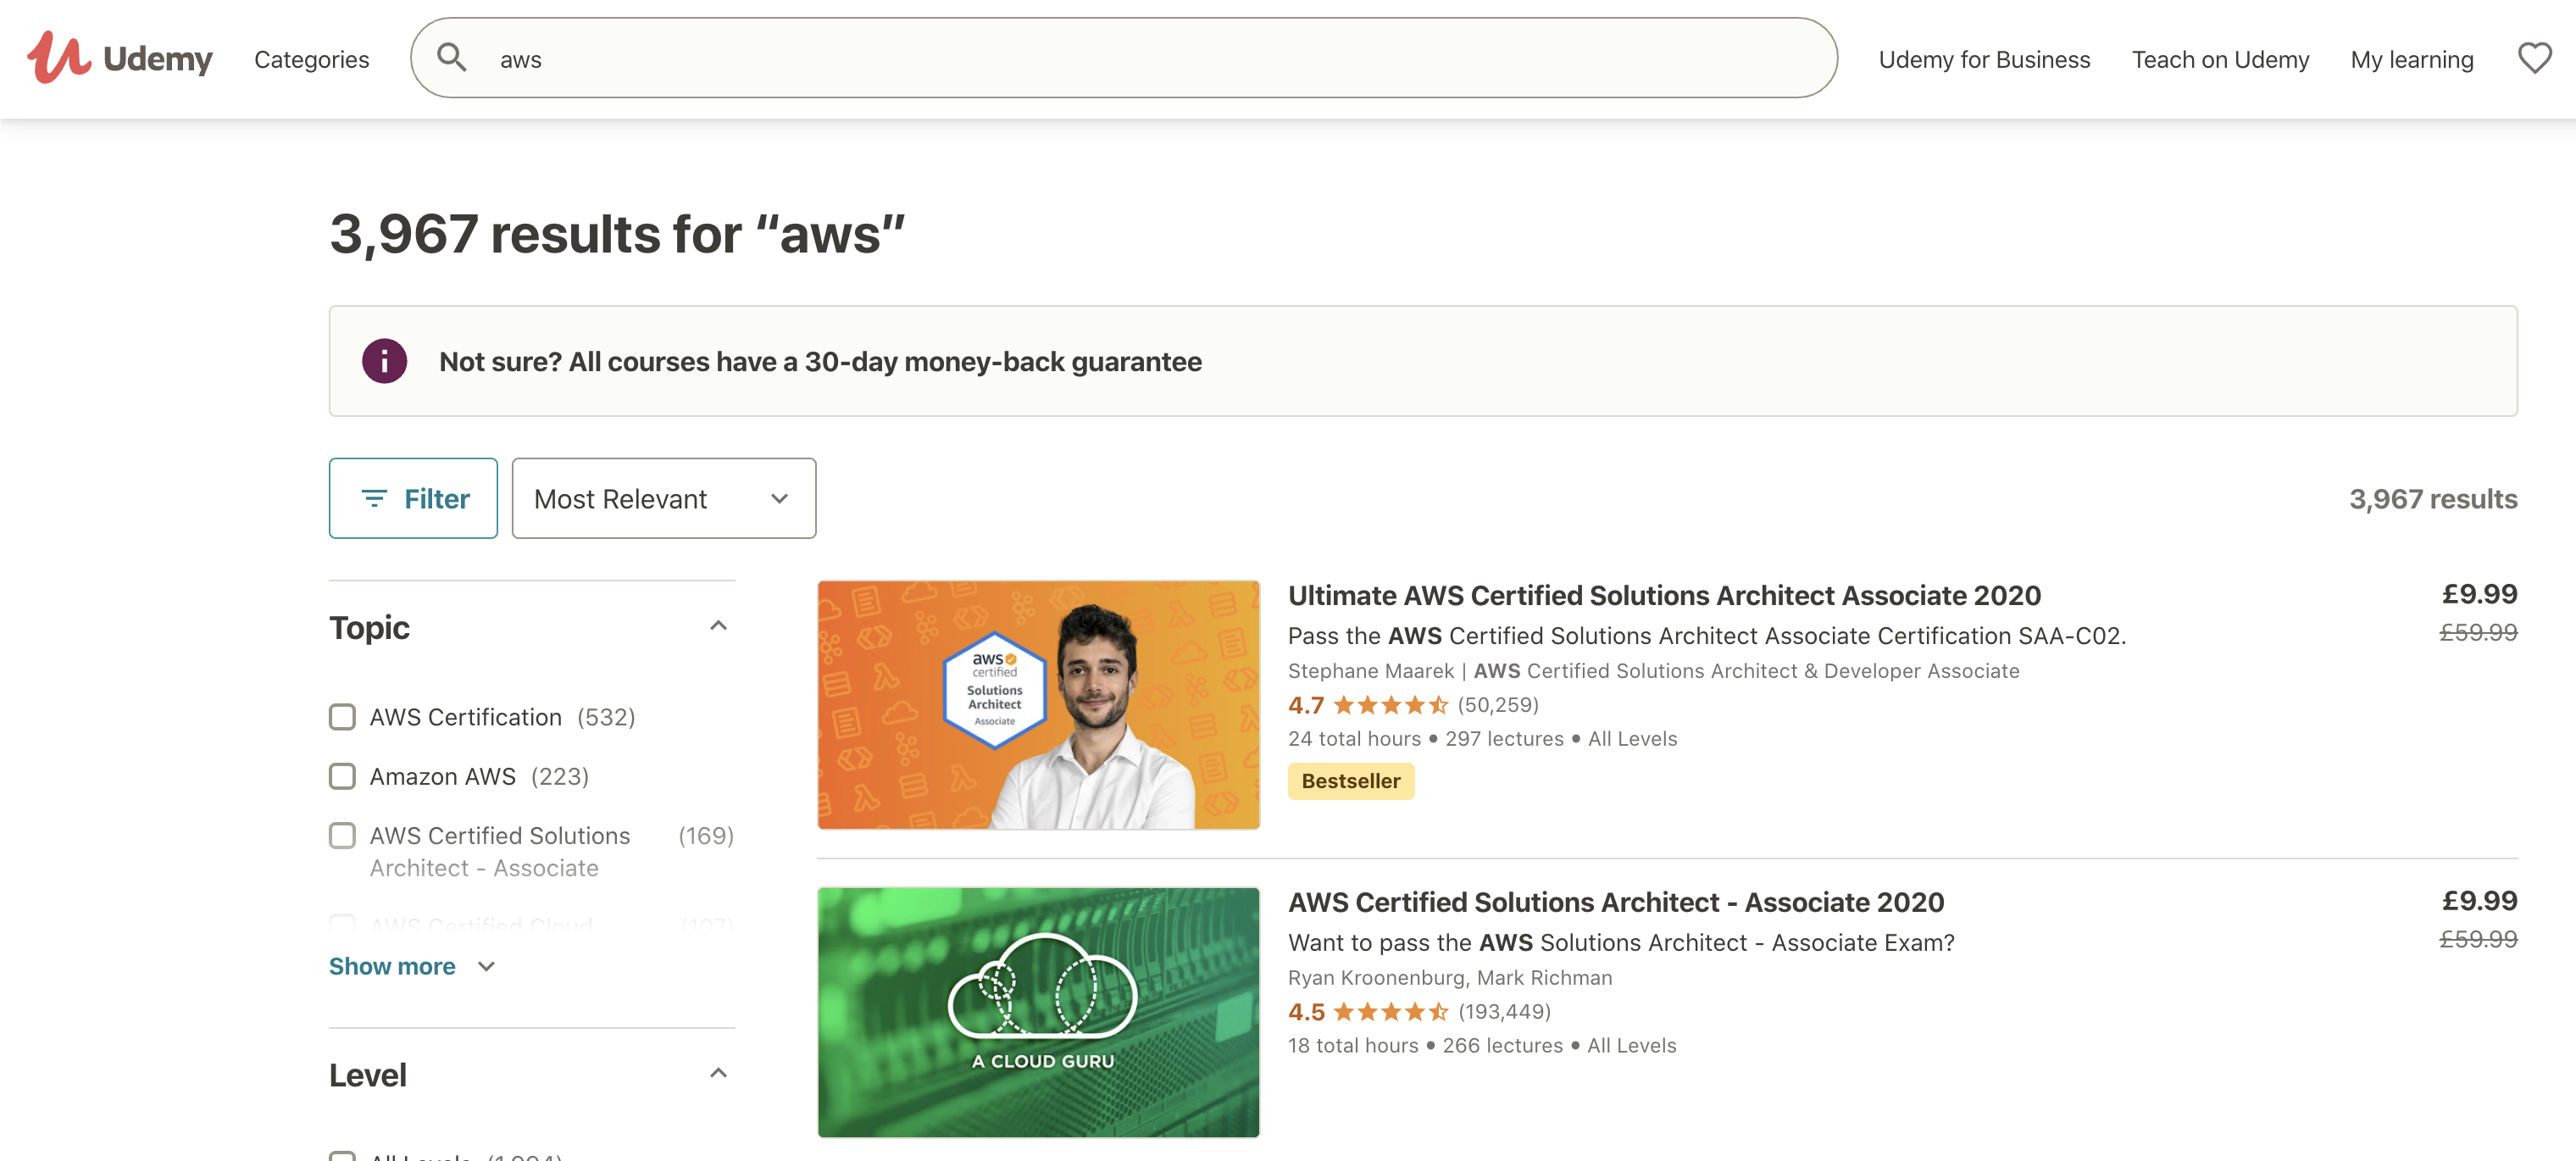Expand the Most Relevant sort dropdown

[662, 497]
